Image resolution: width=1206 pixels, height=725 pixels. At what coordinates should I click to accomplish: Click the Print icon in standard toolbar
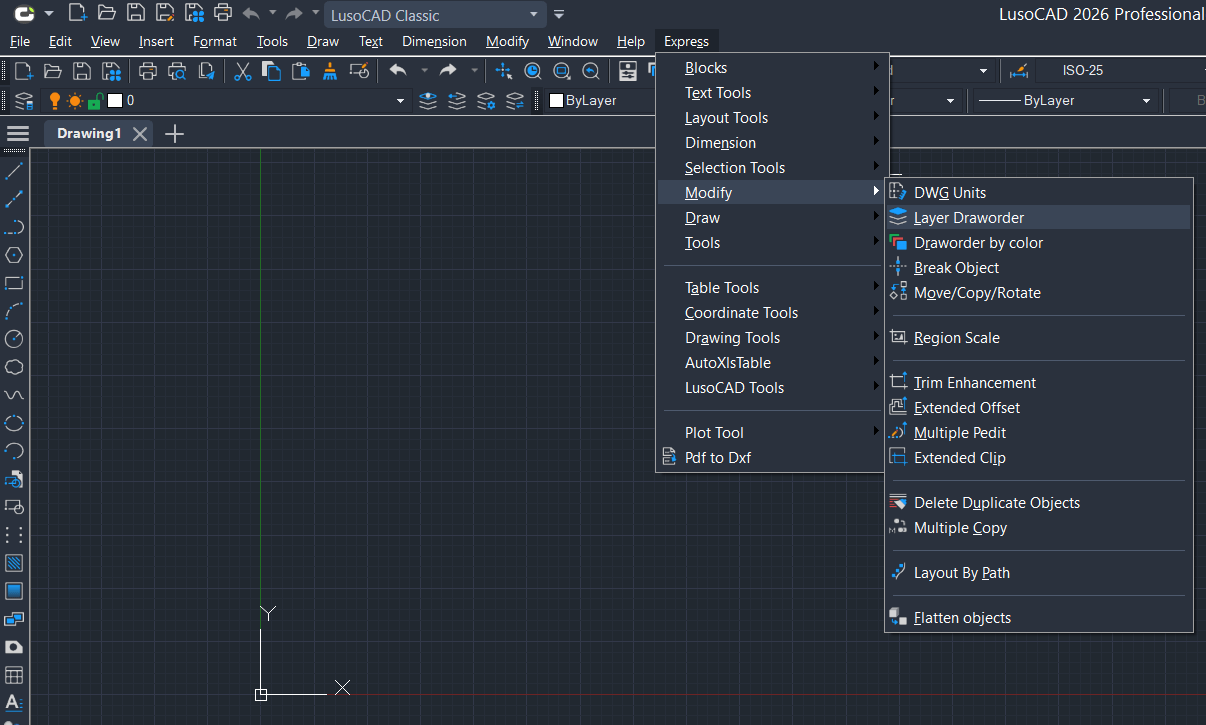click(148, 71)
